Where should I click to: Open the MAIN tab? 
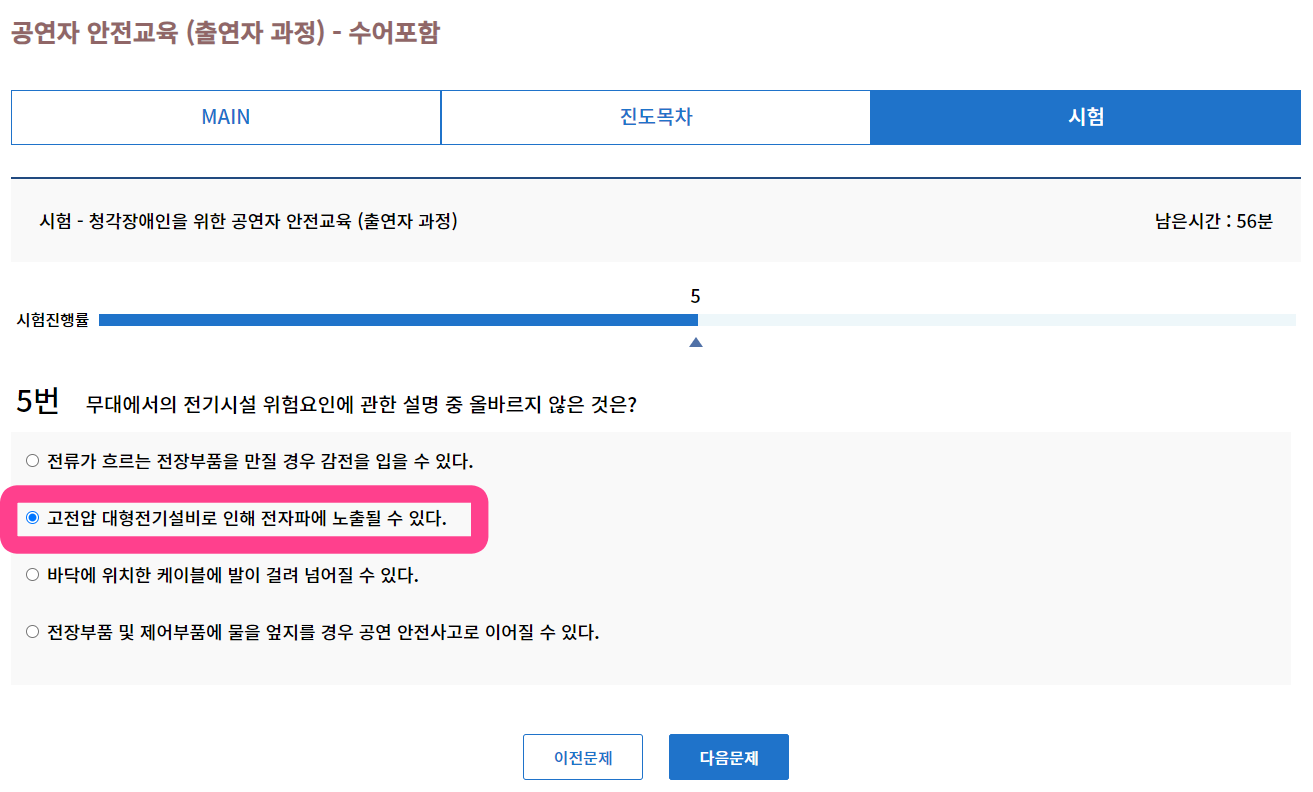[226, 117]
